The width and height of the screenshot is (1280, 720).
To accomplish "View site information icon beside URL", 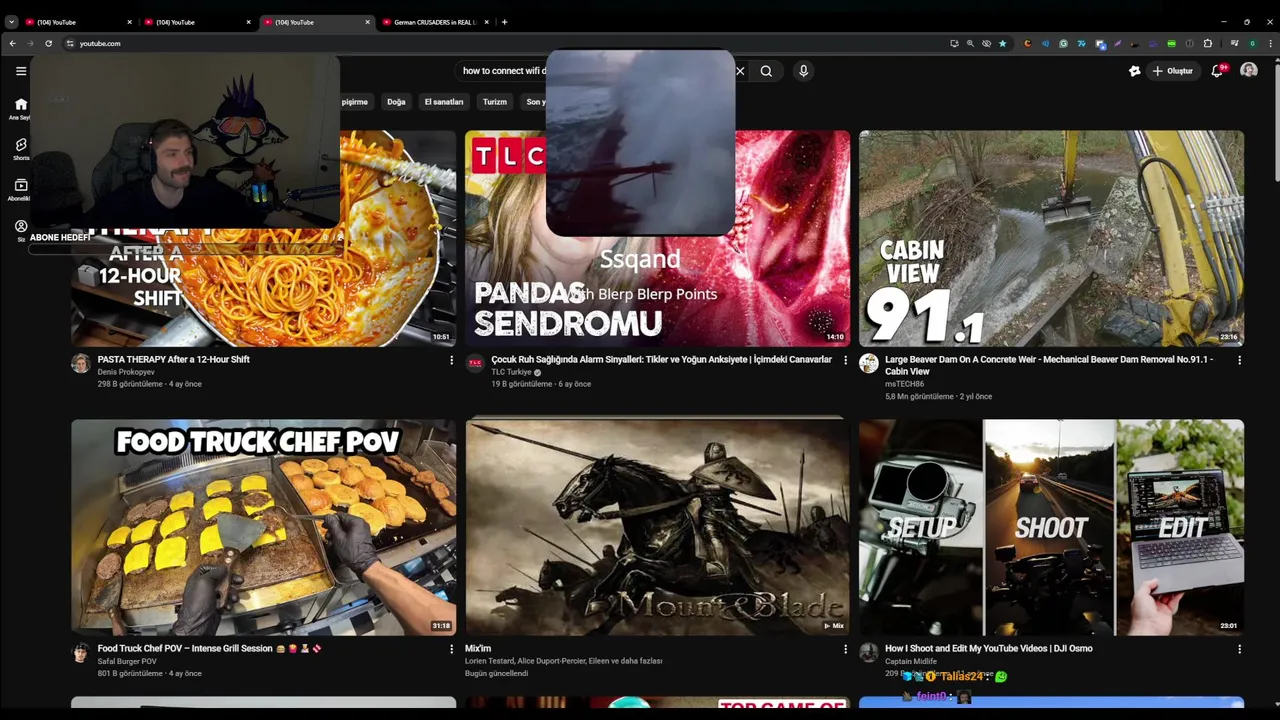I will (x=70, y=43).
